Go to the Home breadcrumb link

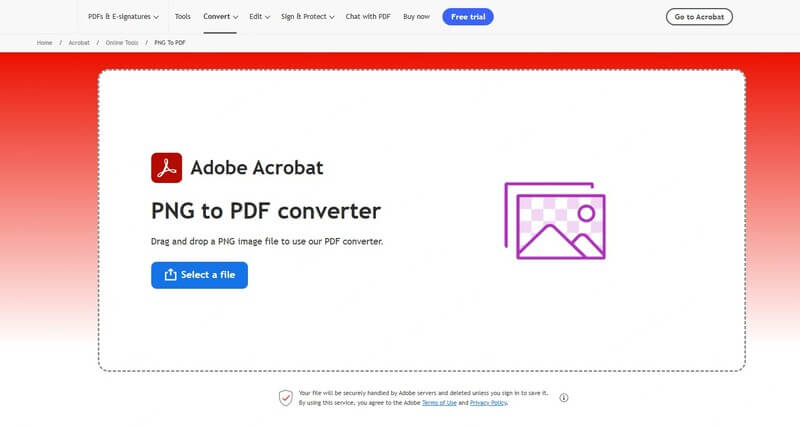pyautogui.click(x=44, y=43)
